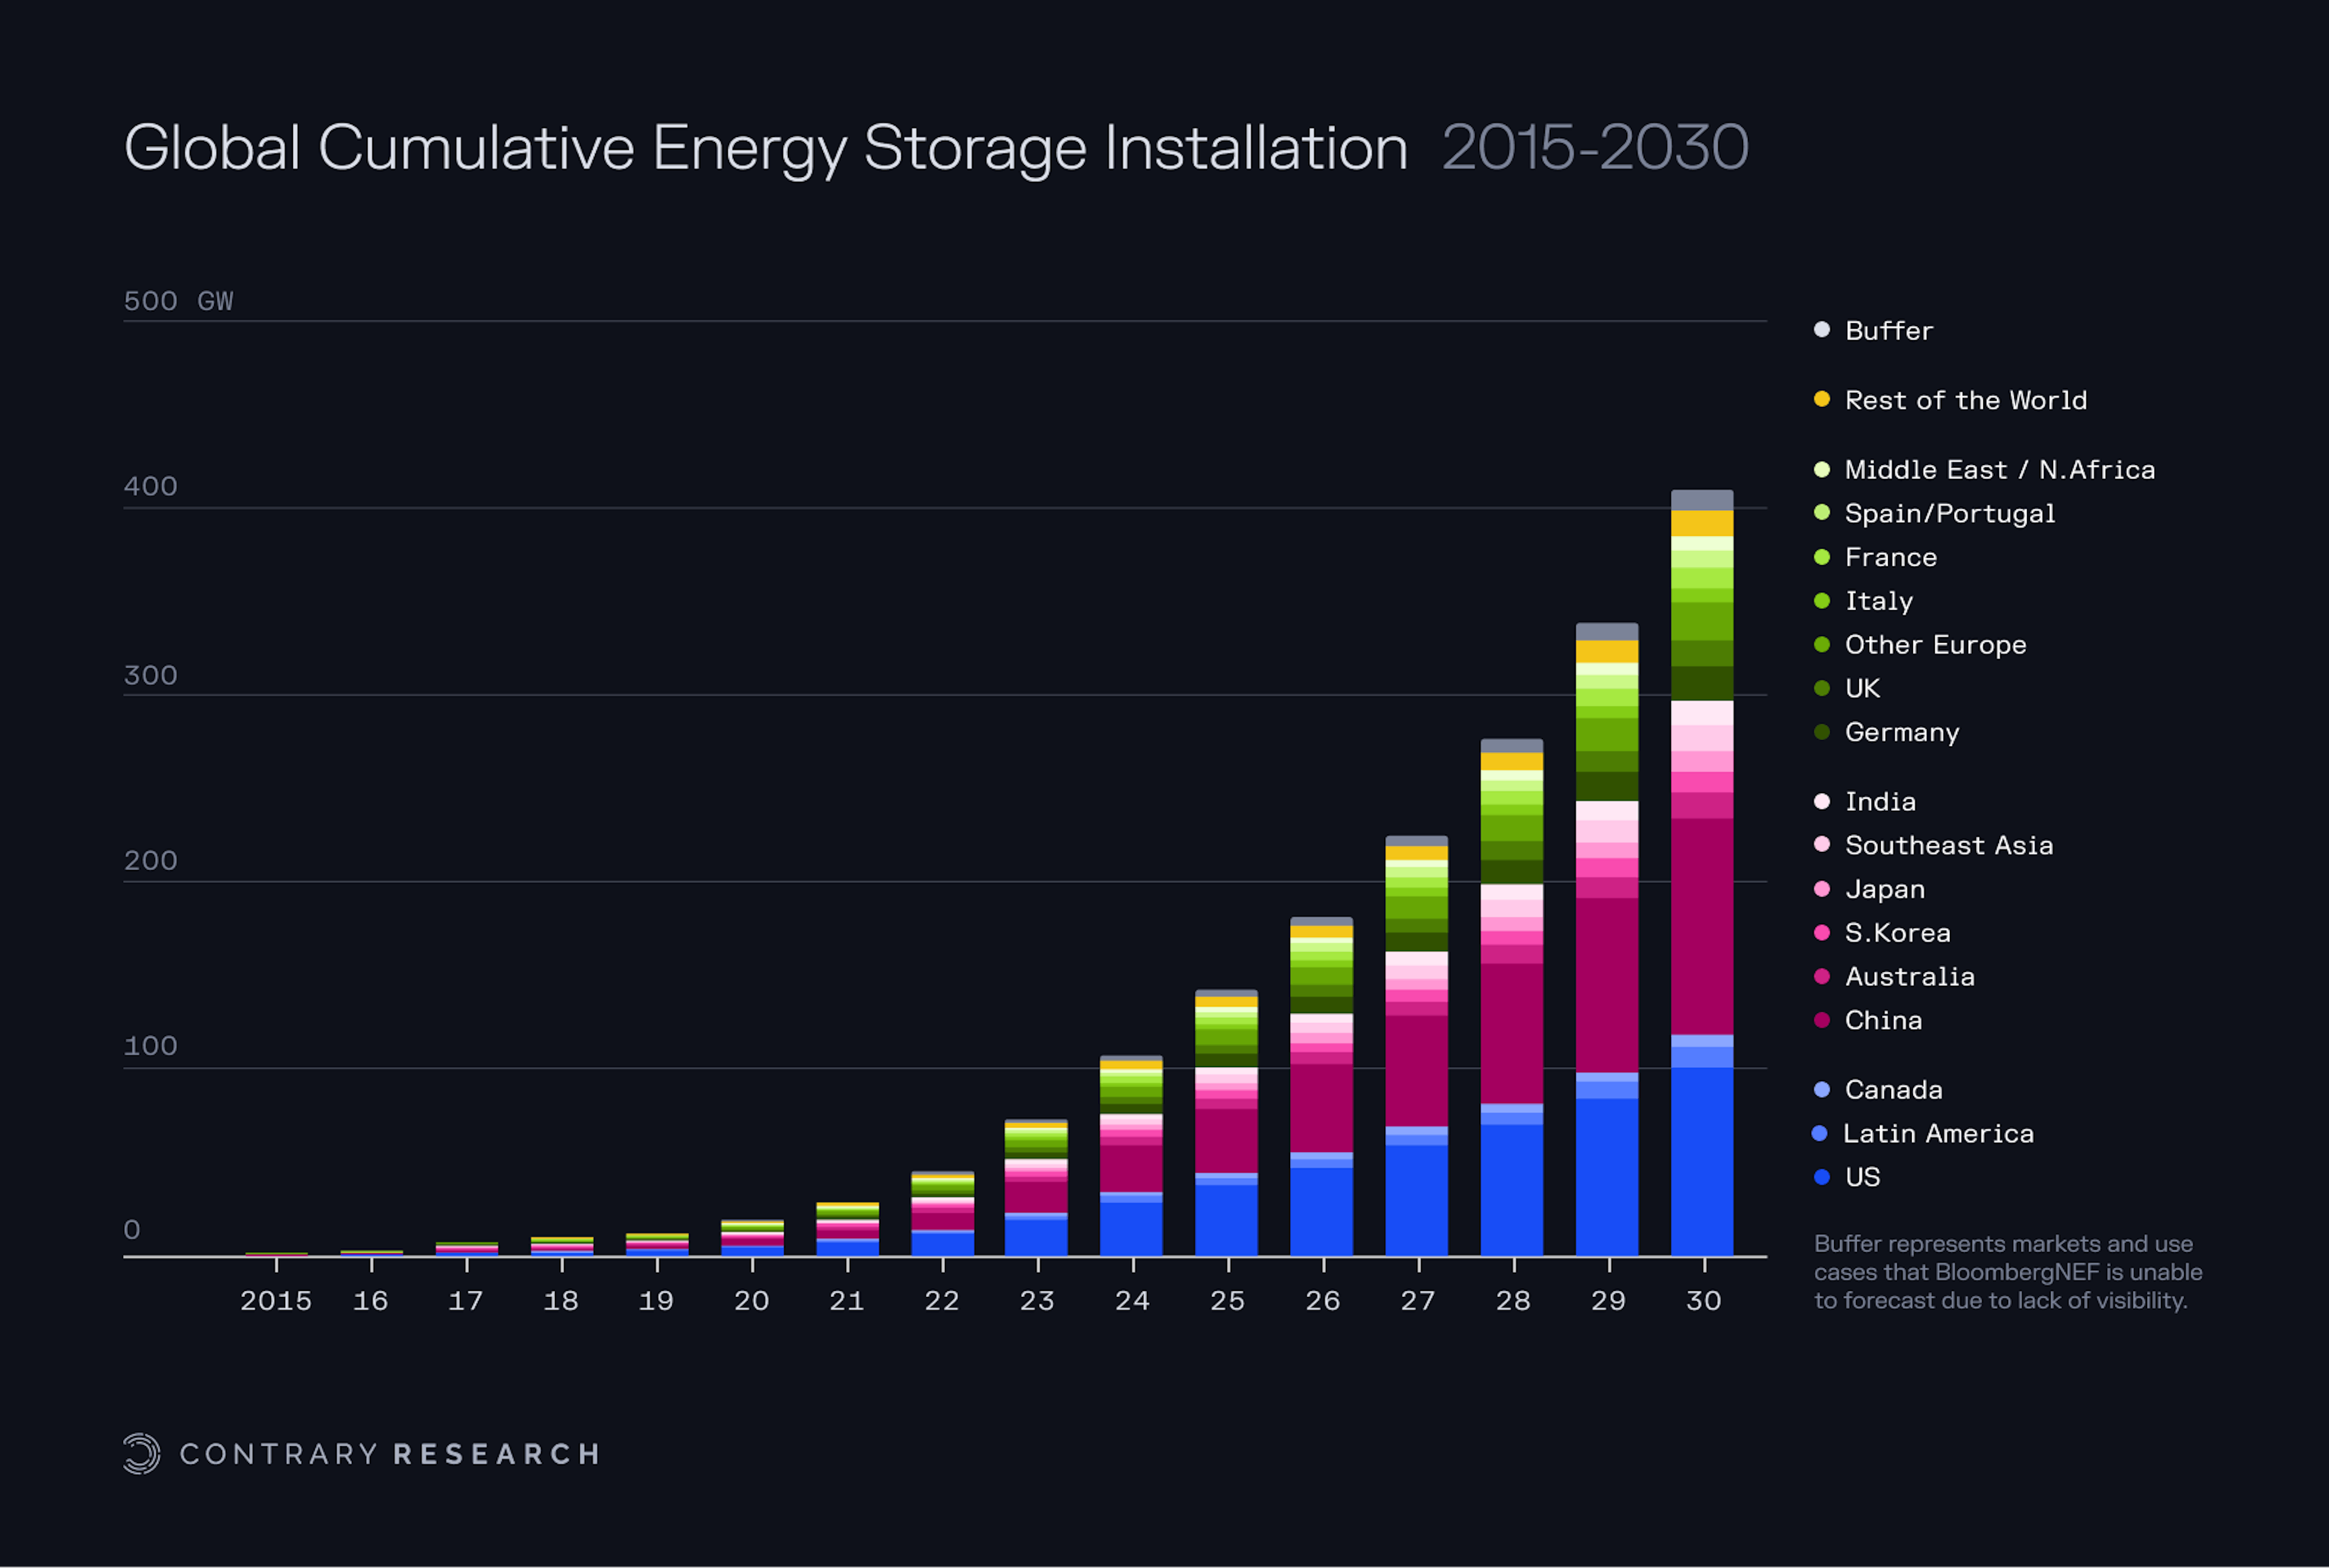
Task: Select the China legend label
Action: pyautogui.click(x=1883, y=1020)
